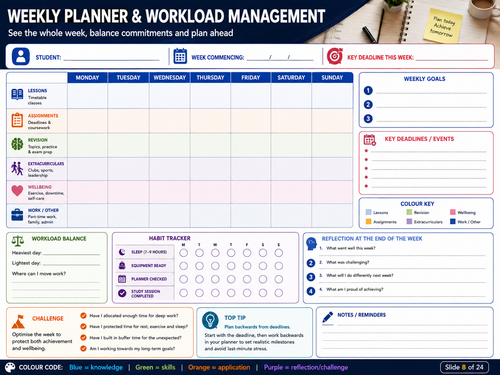
Task: Click the Lightest day line
Action: coord(71,264)
